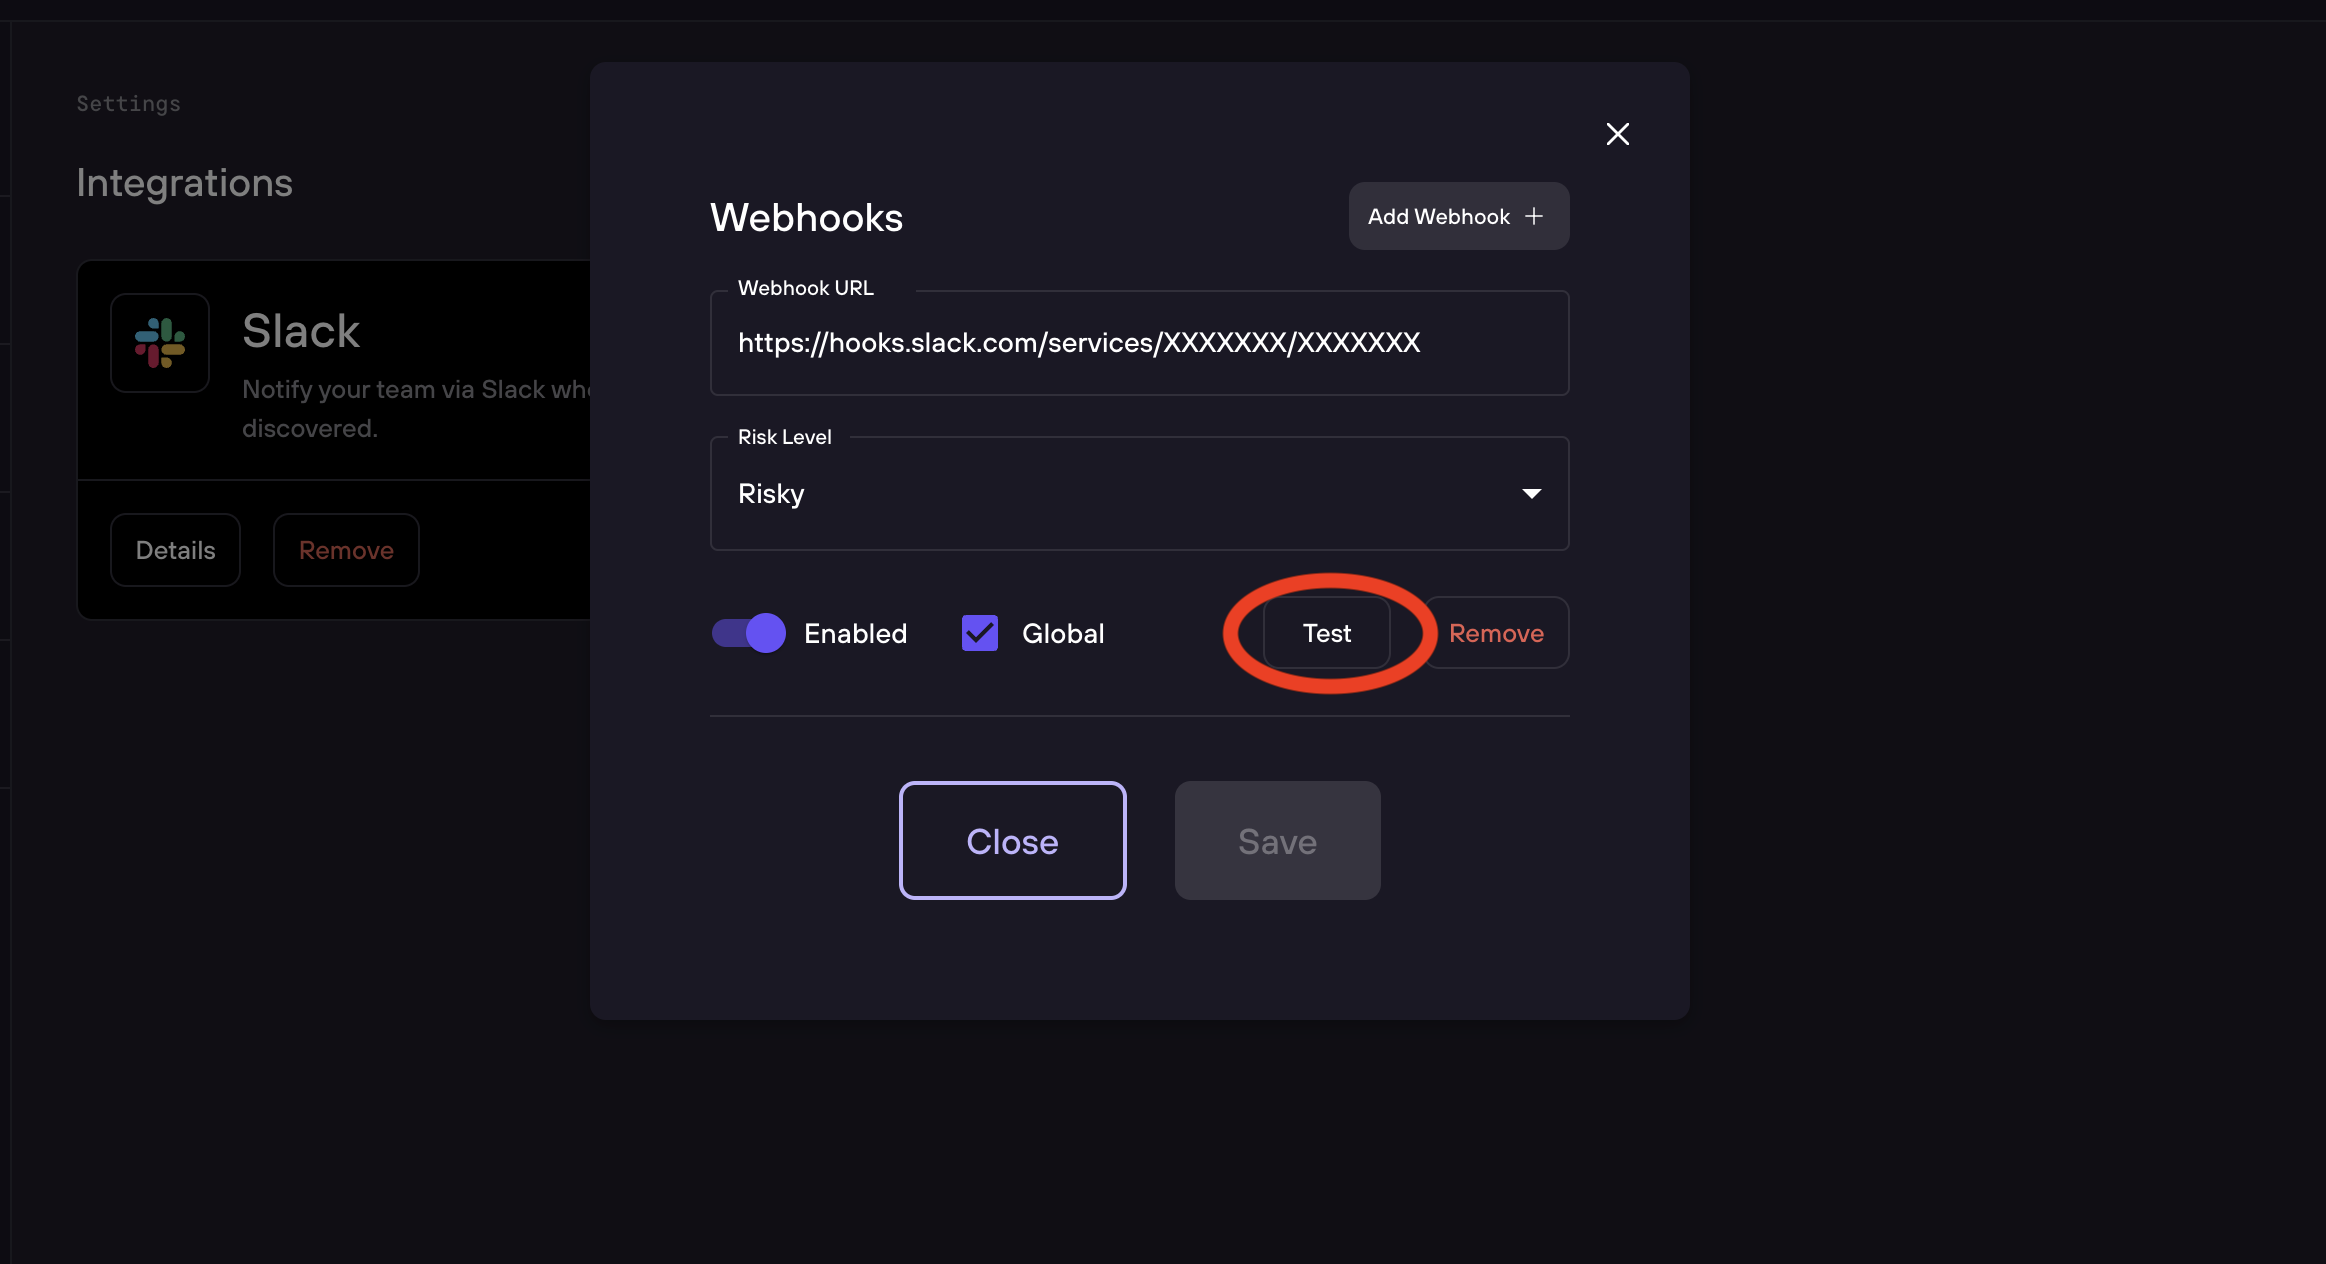This screenshot has height=1264, width=2326.
Task: Close the Webhooks dialog with the X icon
Action: click(1617, 134)
